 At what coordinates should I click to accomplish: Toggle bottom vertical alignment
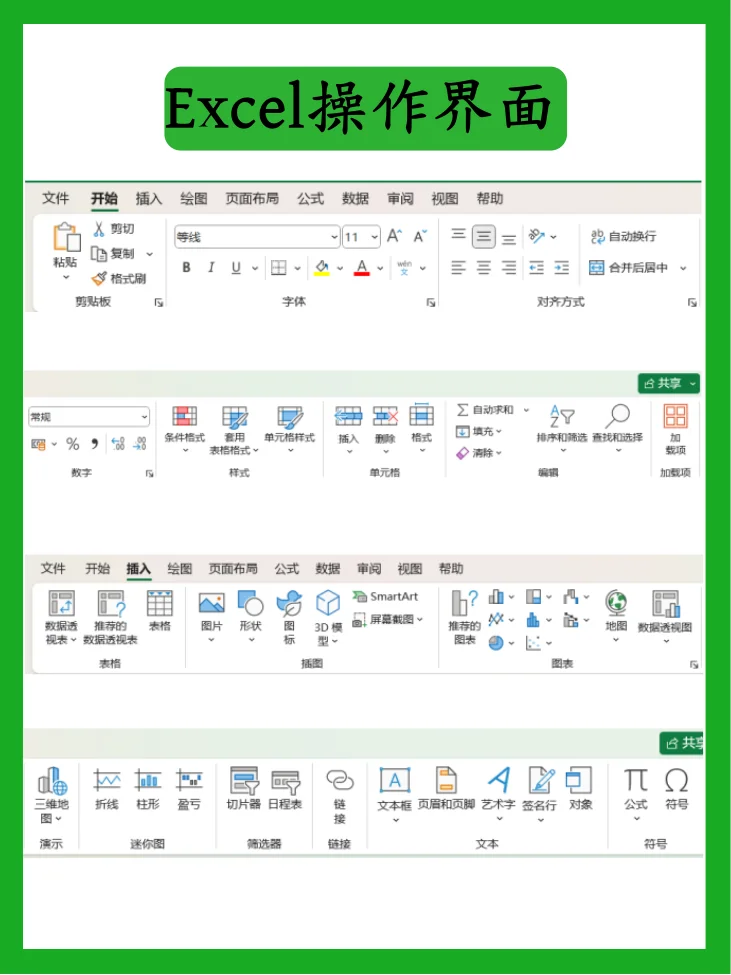(509, 239)
